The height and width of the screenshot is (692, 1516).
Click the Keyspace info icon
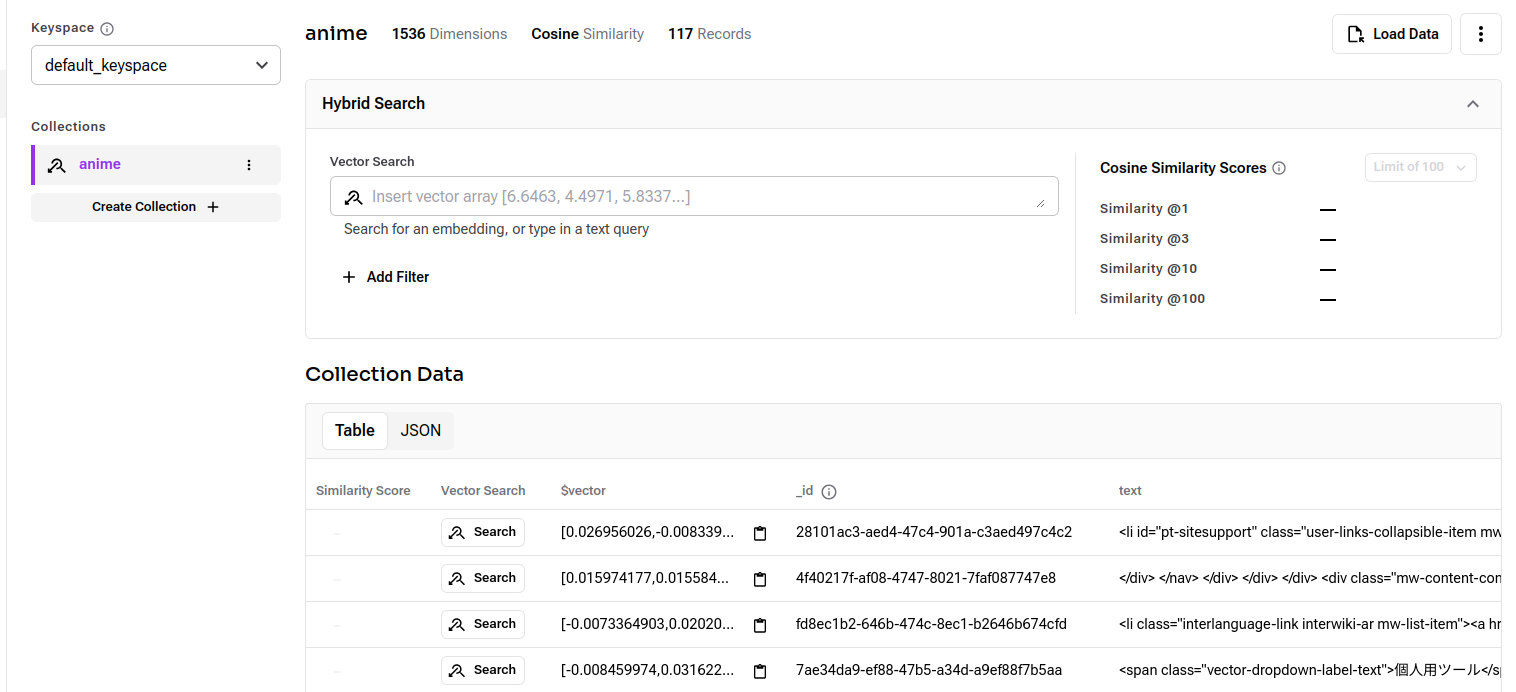(x=107, y=29)
